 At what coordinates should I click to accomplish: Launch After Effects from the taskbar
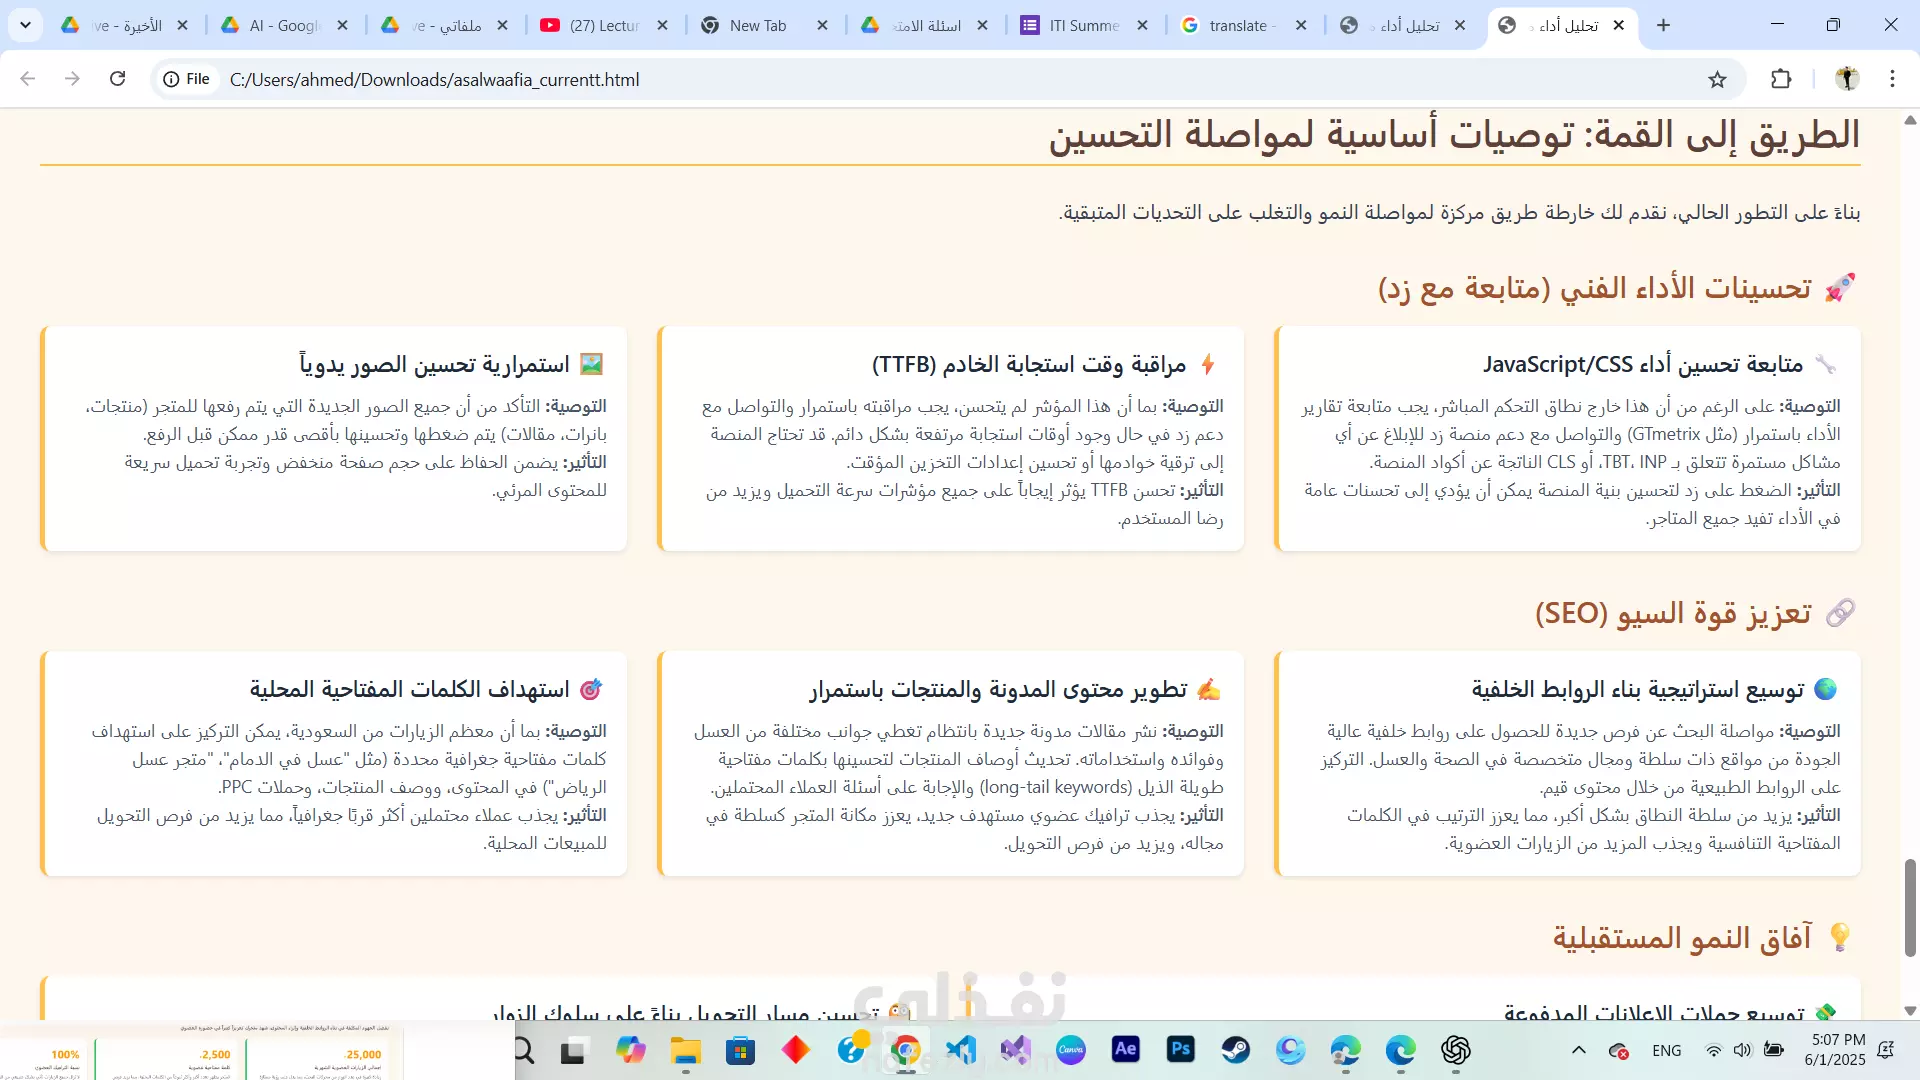pyautogui.click(x=1125, y=1049)
